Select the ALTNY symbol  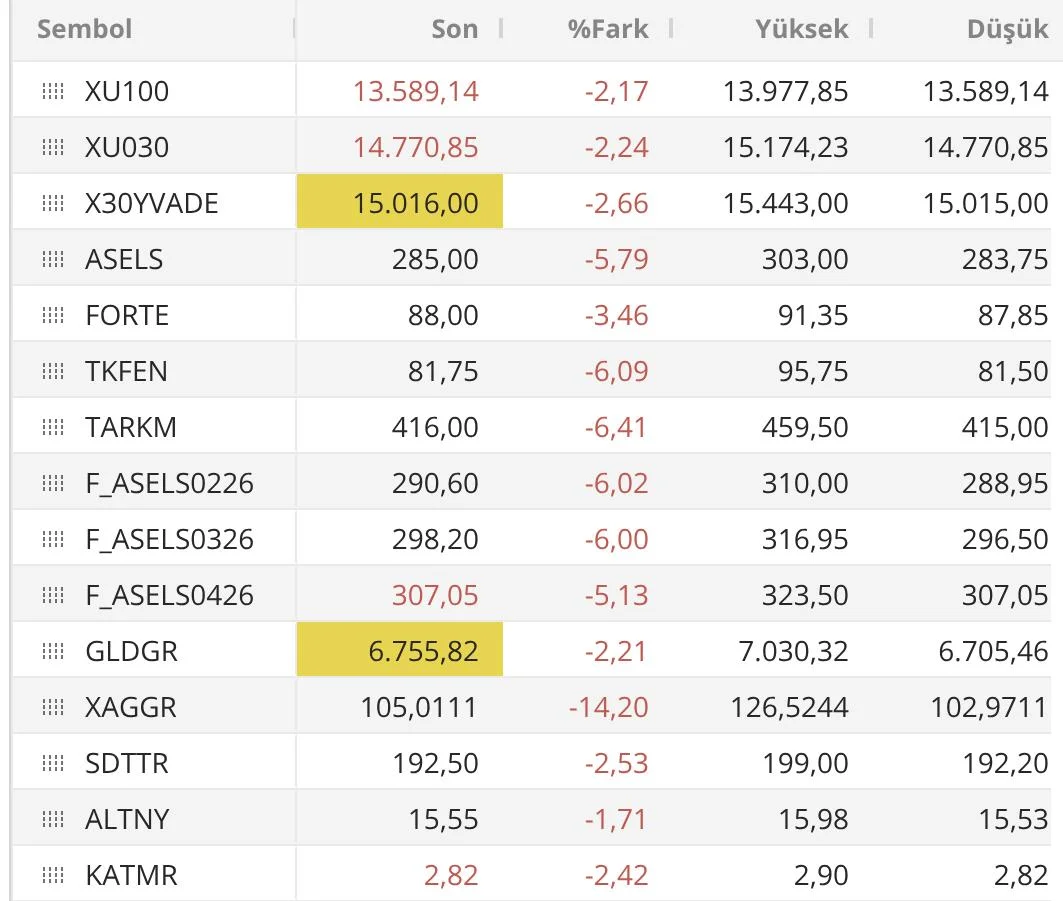127,820
